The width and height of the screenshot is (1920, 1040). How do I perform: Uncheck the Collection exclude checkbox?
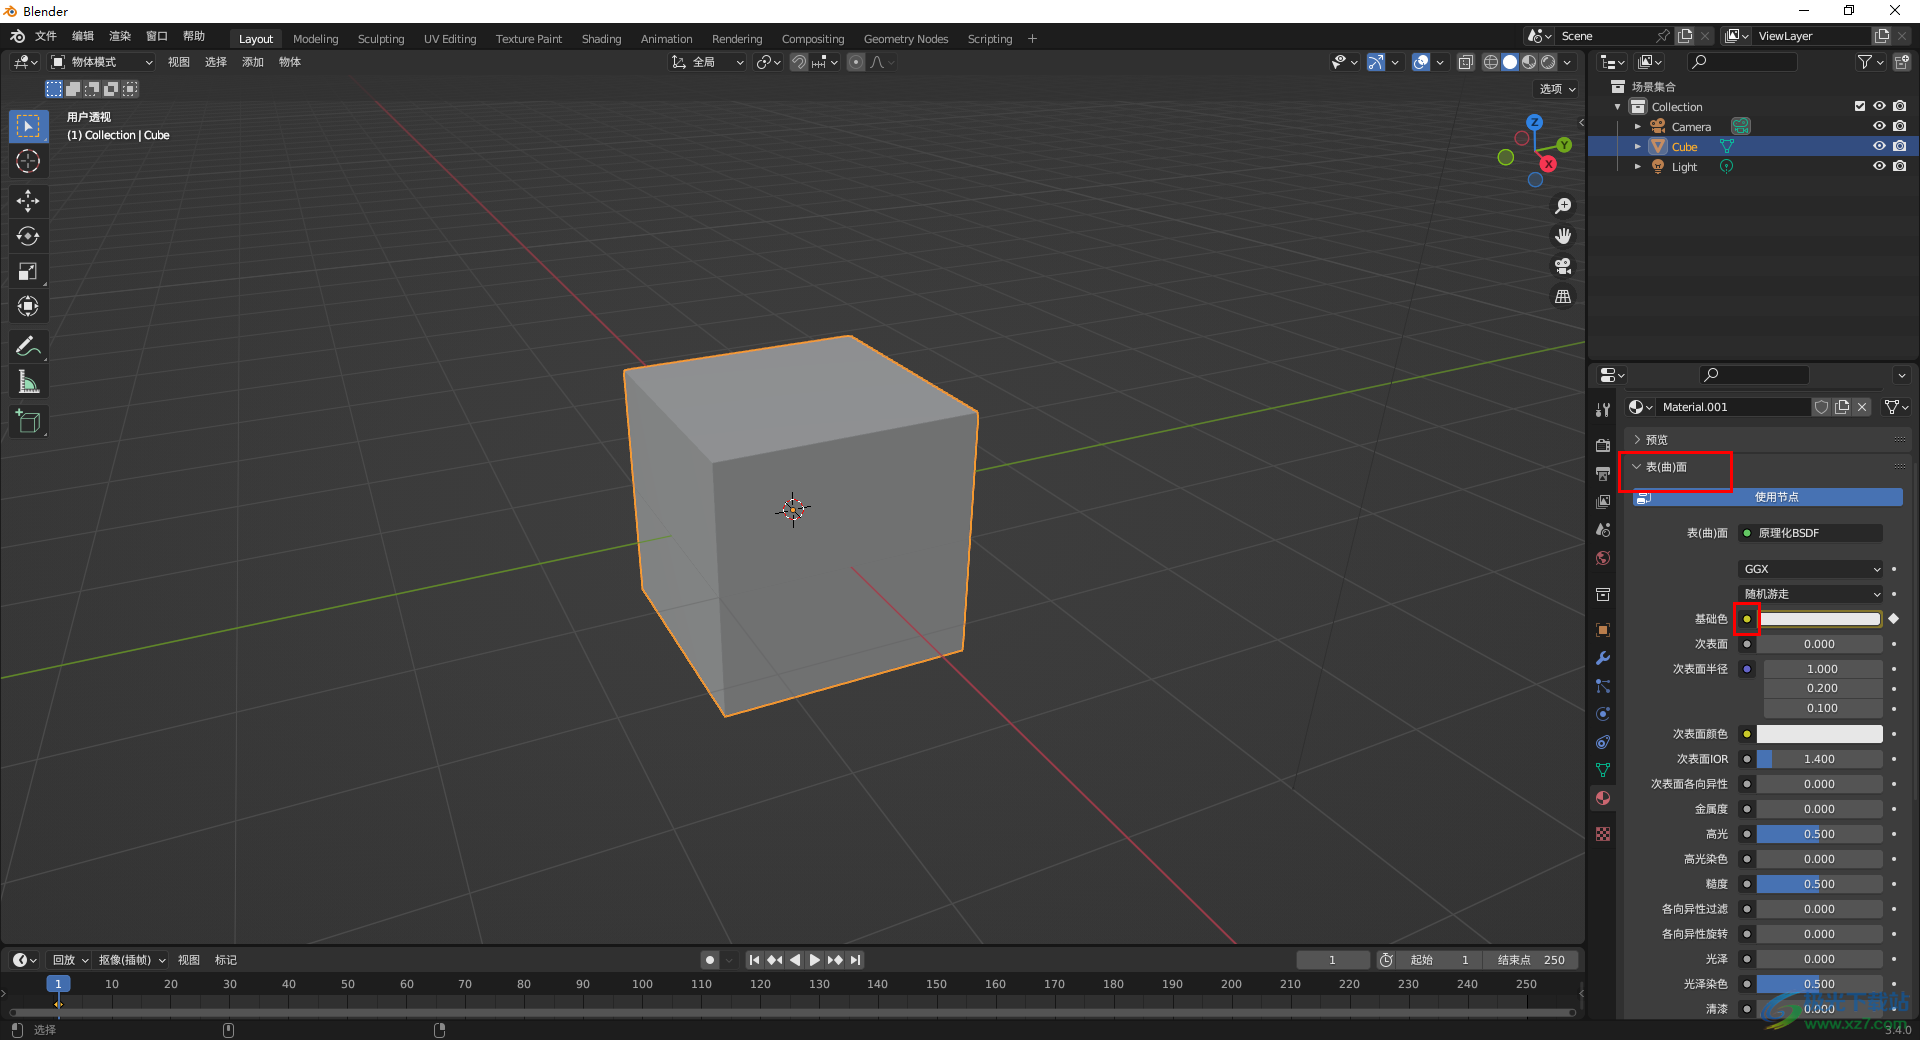click(x=1859, y=106)
